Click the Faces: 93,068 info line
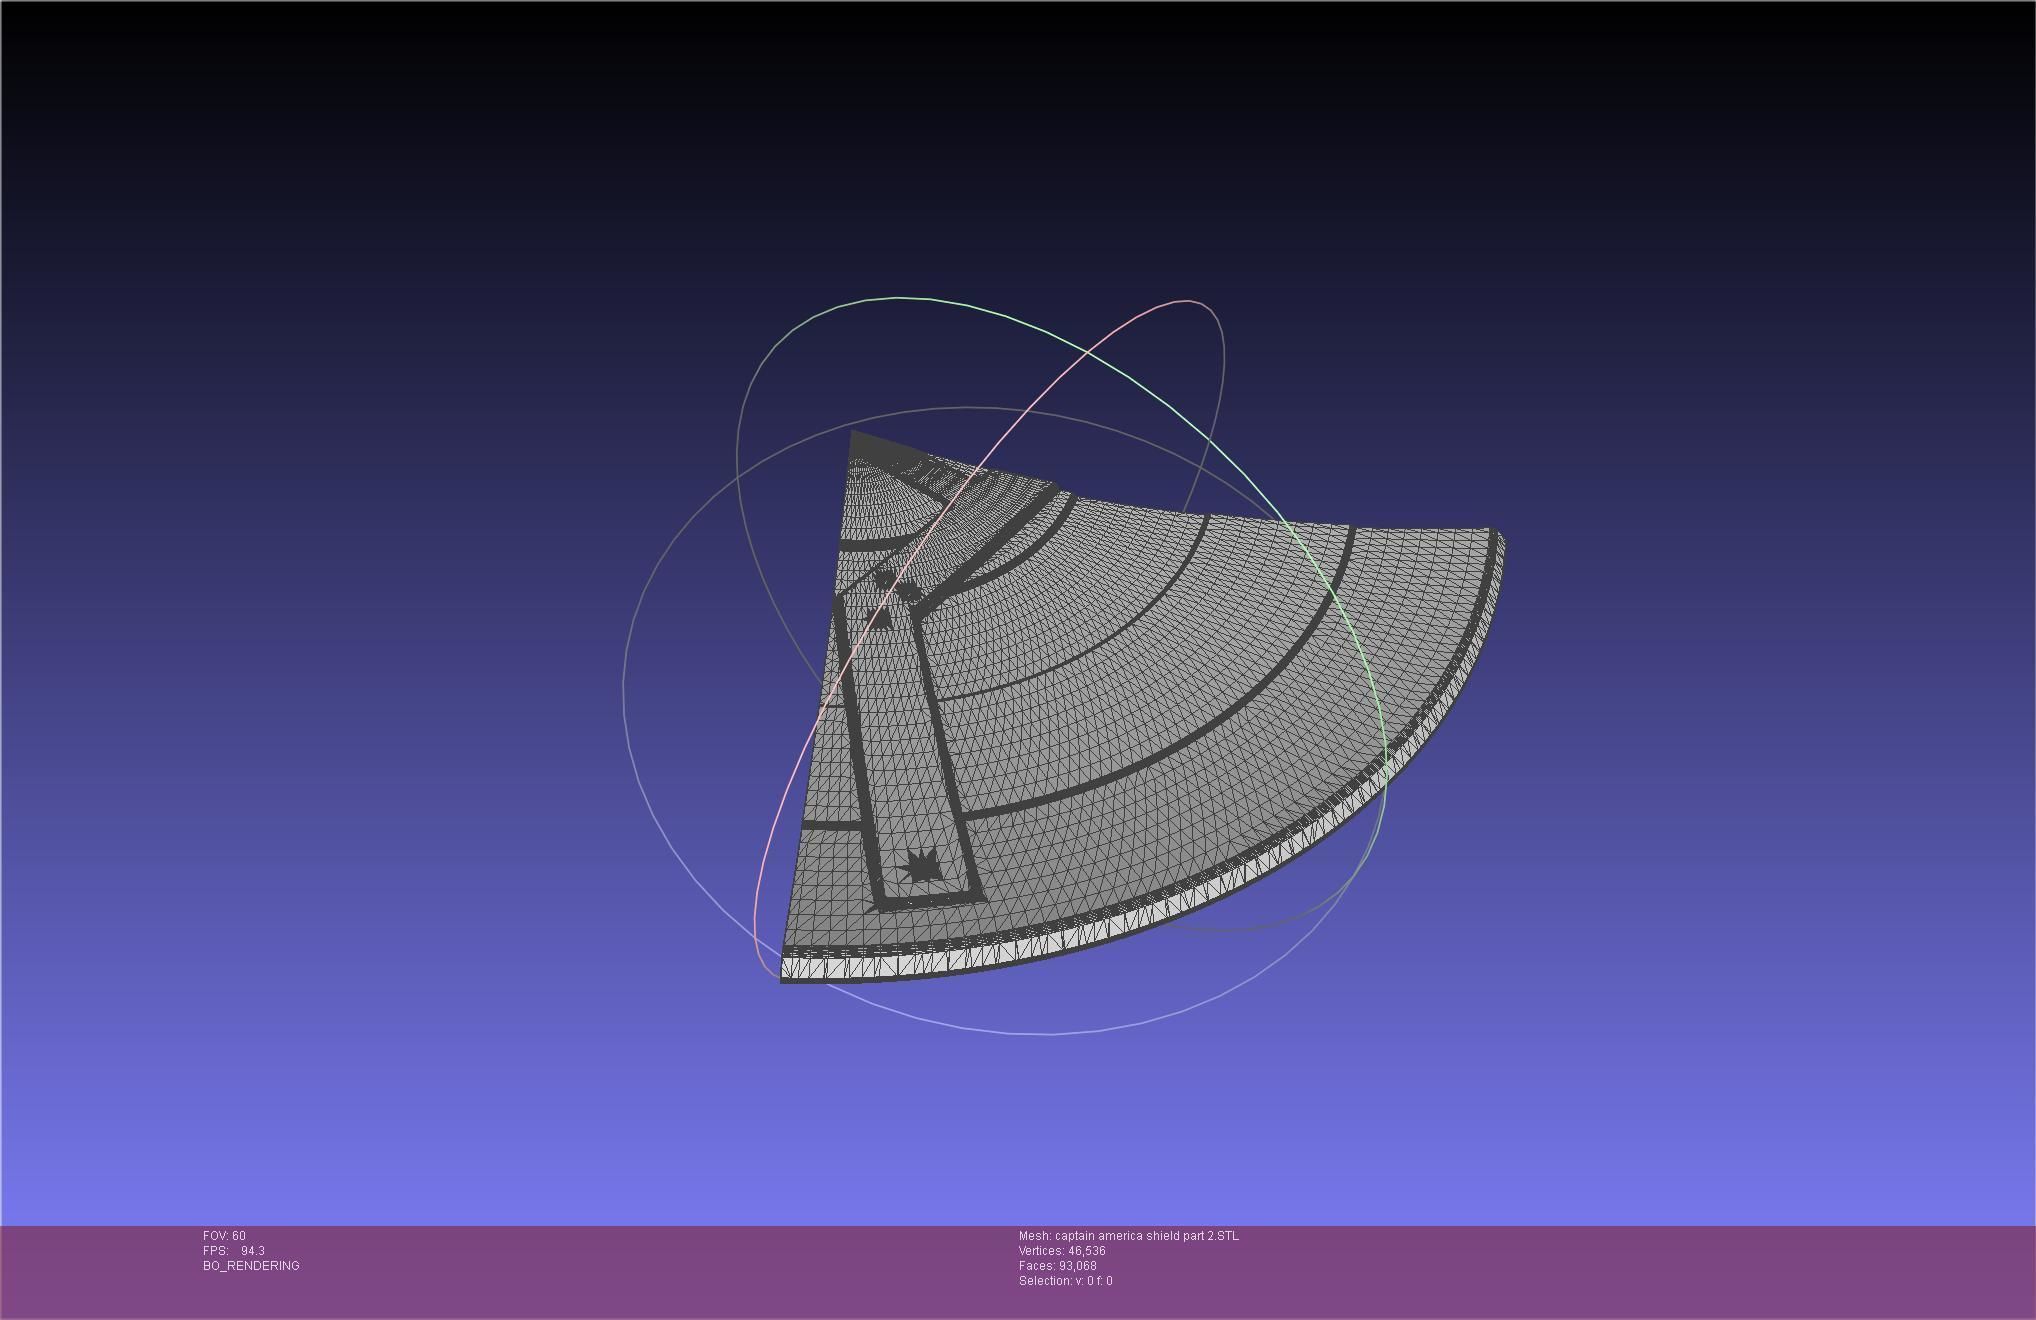Screen dimensions: 2036x1320 tap(1057, 1266)
